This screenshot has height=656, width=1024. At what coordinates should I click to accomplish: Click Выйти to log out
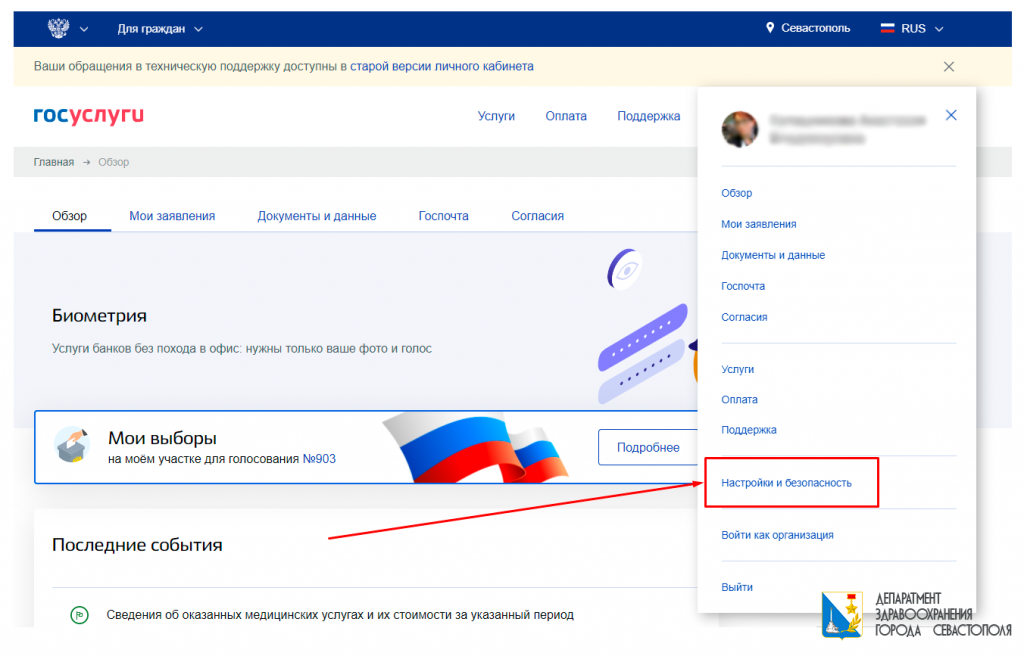click(x=737, y=587)
